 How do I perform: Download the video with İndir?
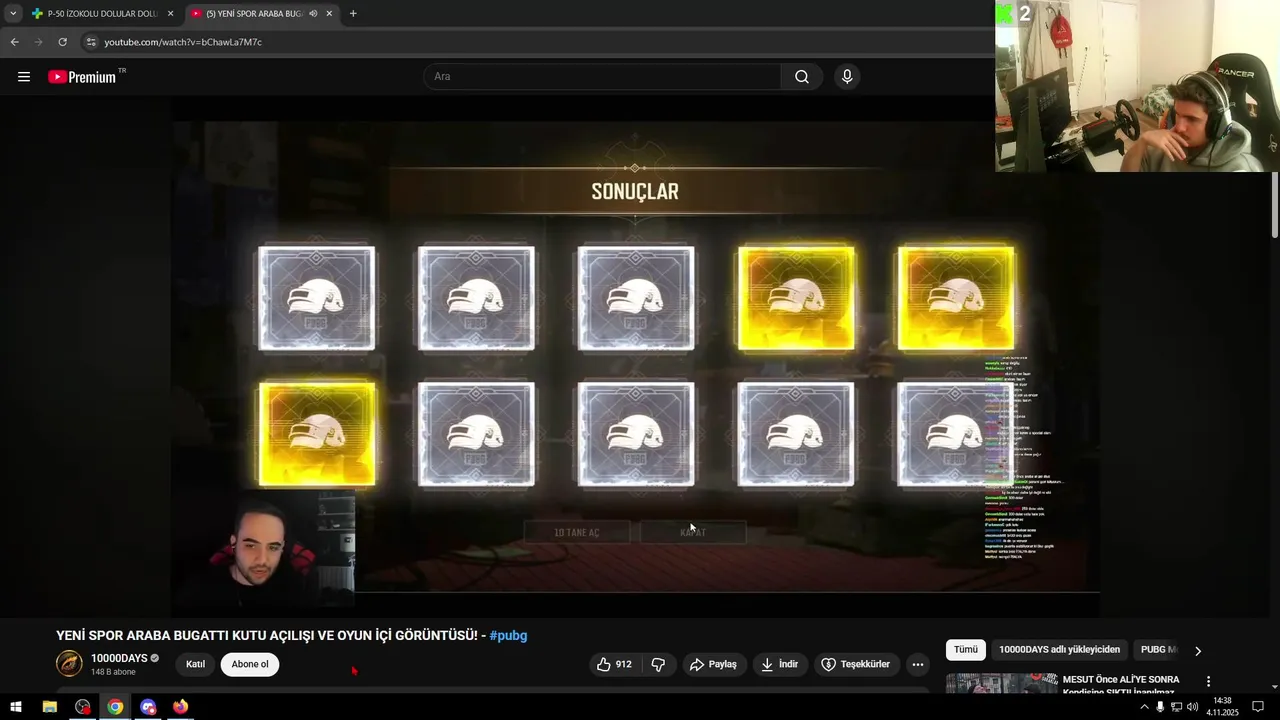pyautogui.click(x=779, y=664)
